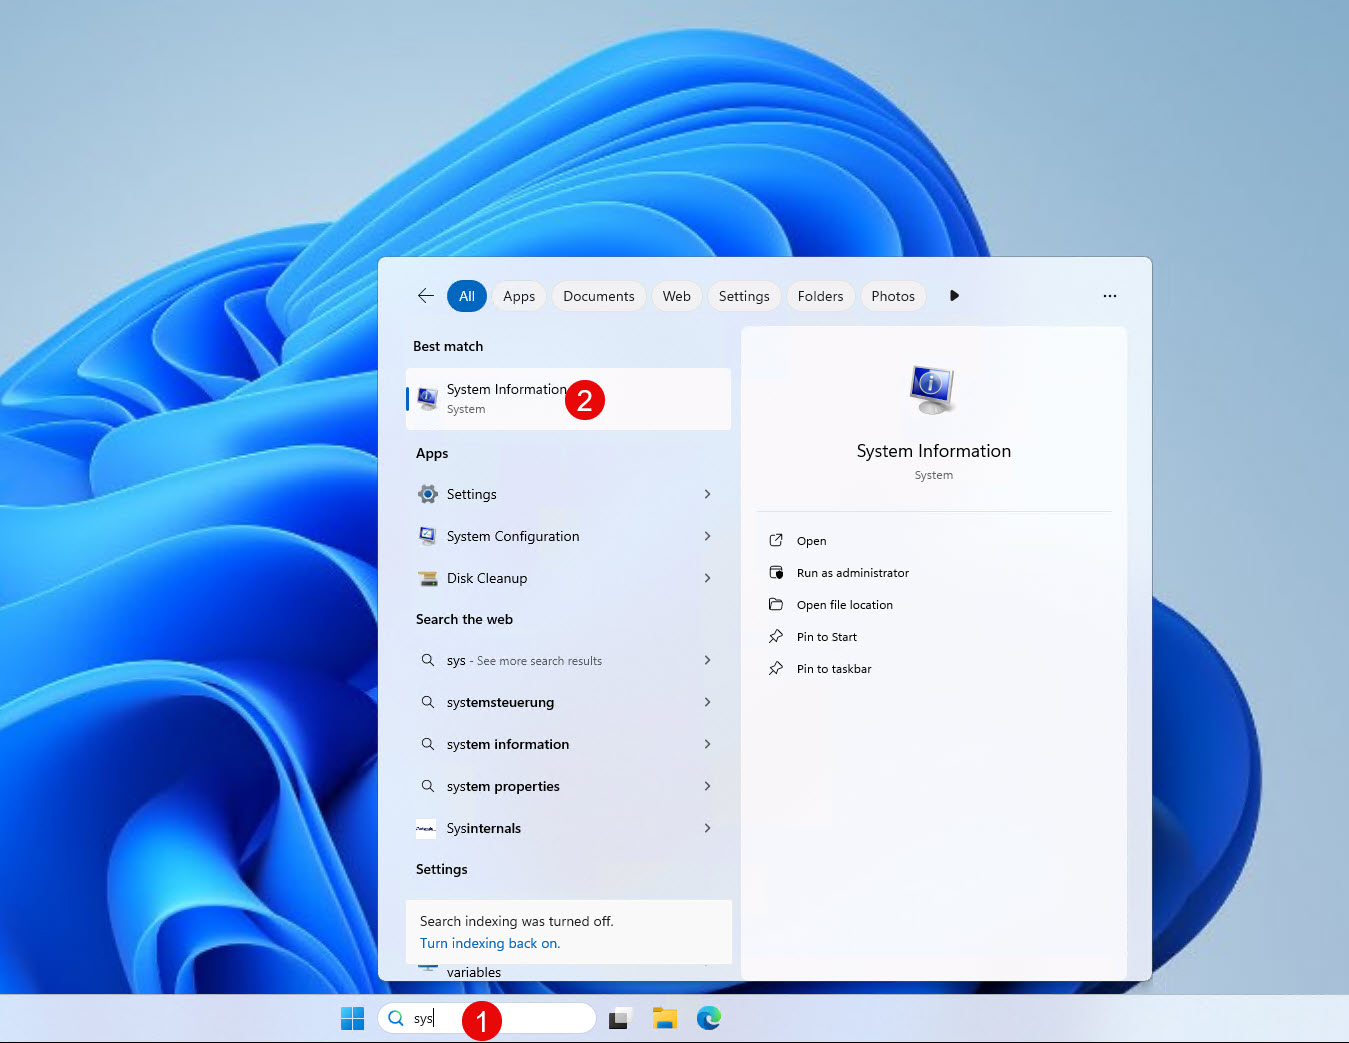This screenshot has height=1043, width=1349.
Task: Launch Microsoft Edge from the taskbar
Action: tap(709, 1018)
